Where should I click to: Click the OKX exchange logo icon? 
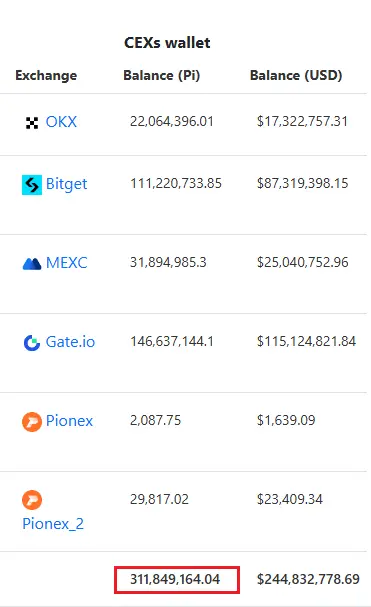32,123
